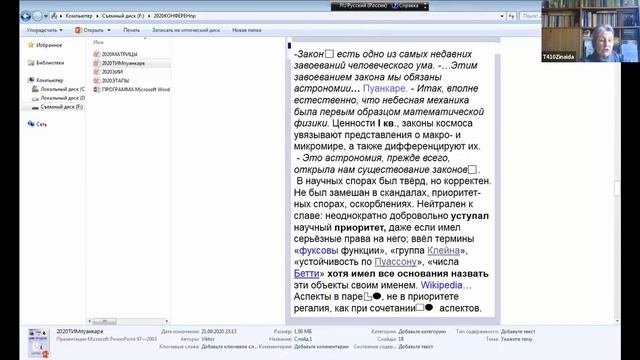Click Слайд 1 in the Название field
The image size is (640, 360).
pos(303,339)
